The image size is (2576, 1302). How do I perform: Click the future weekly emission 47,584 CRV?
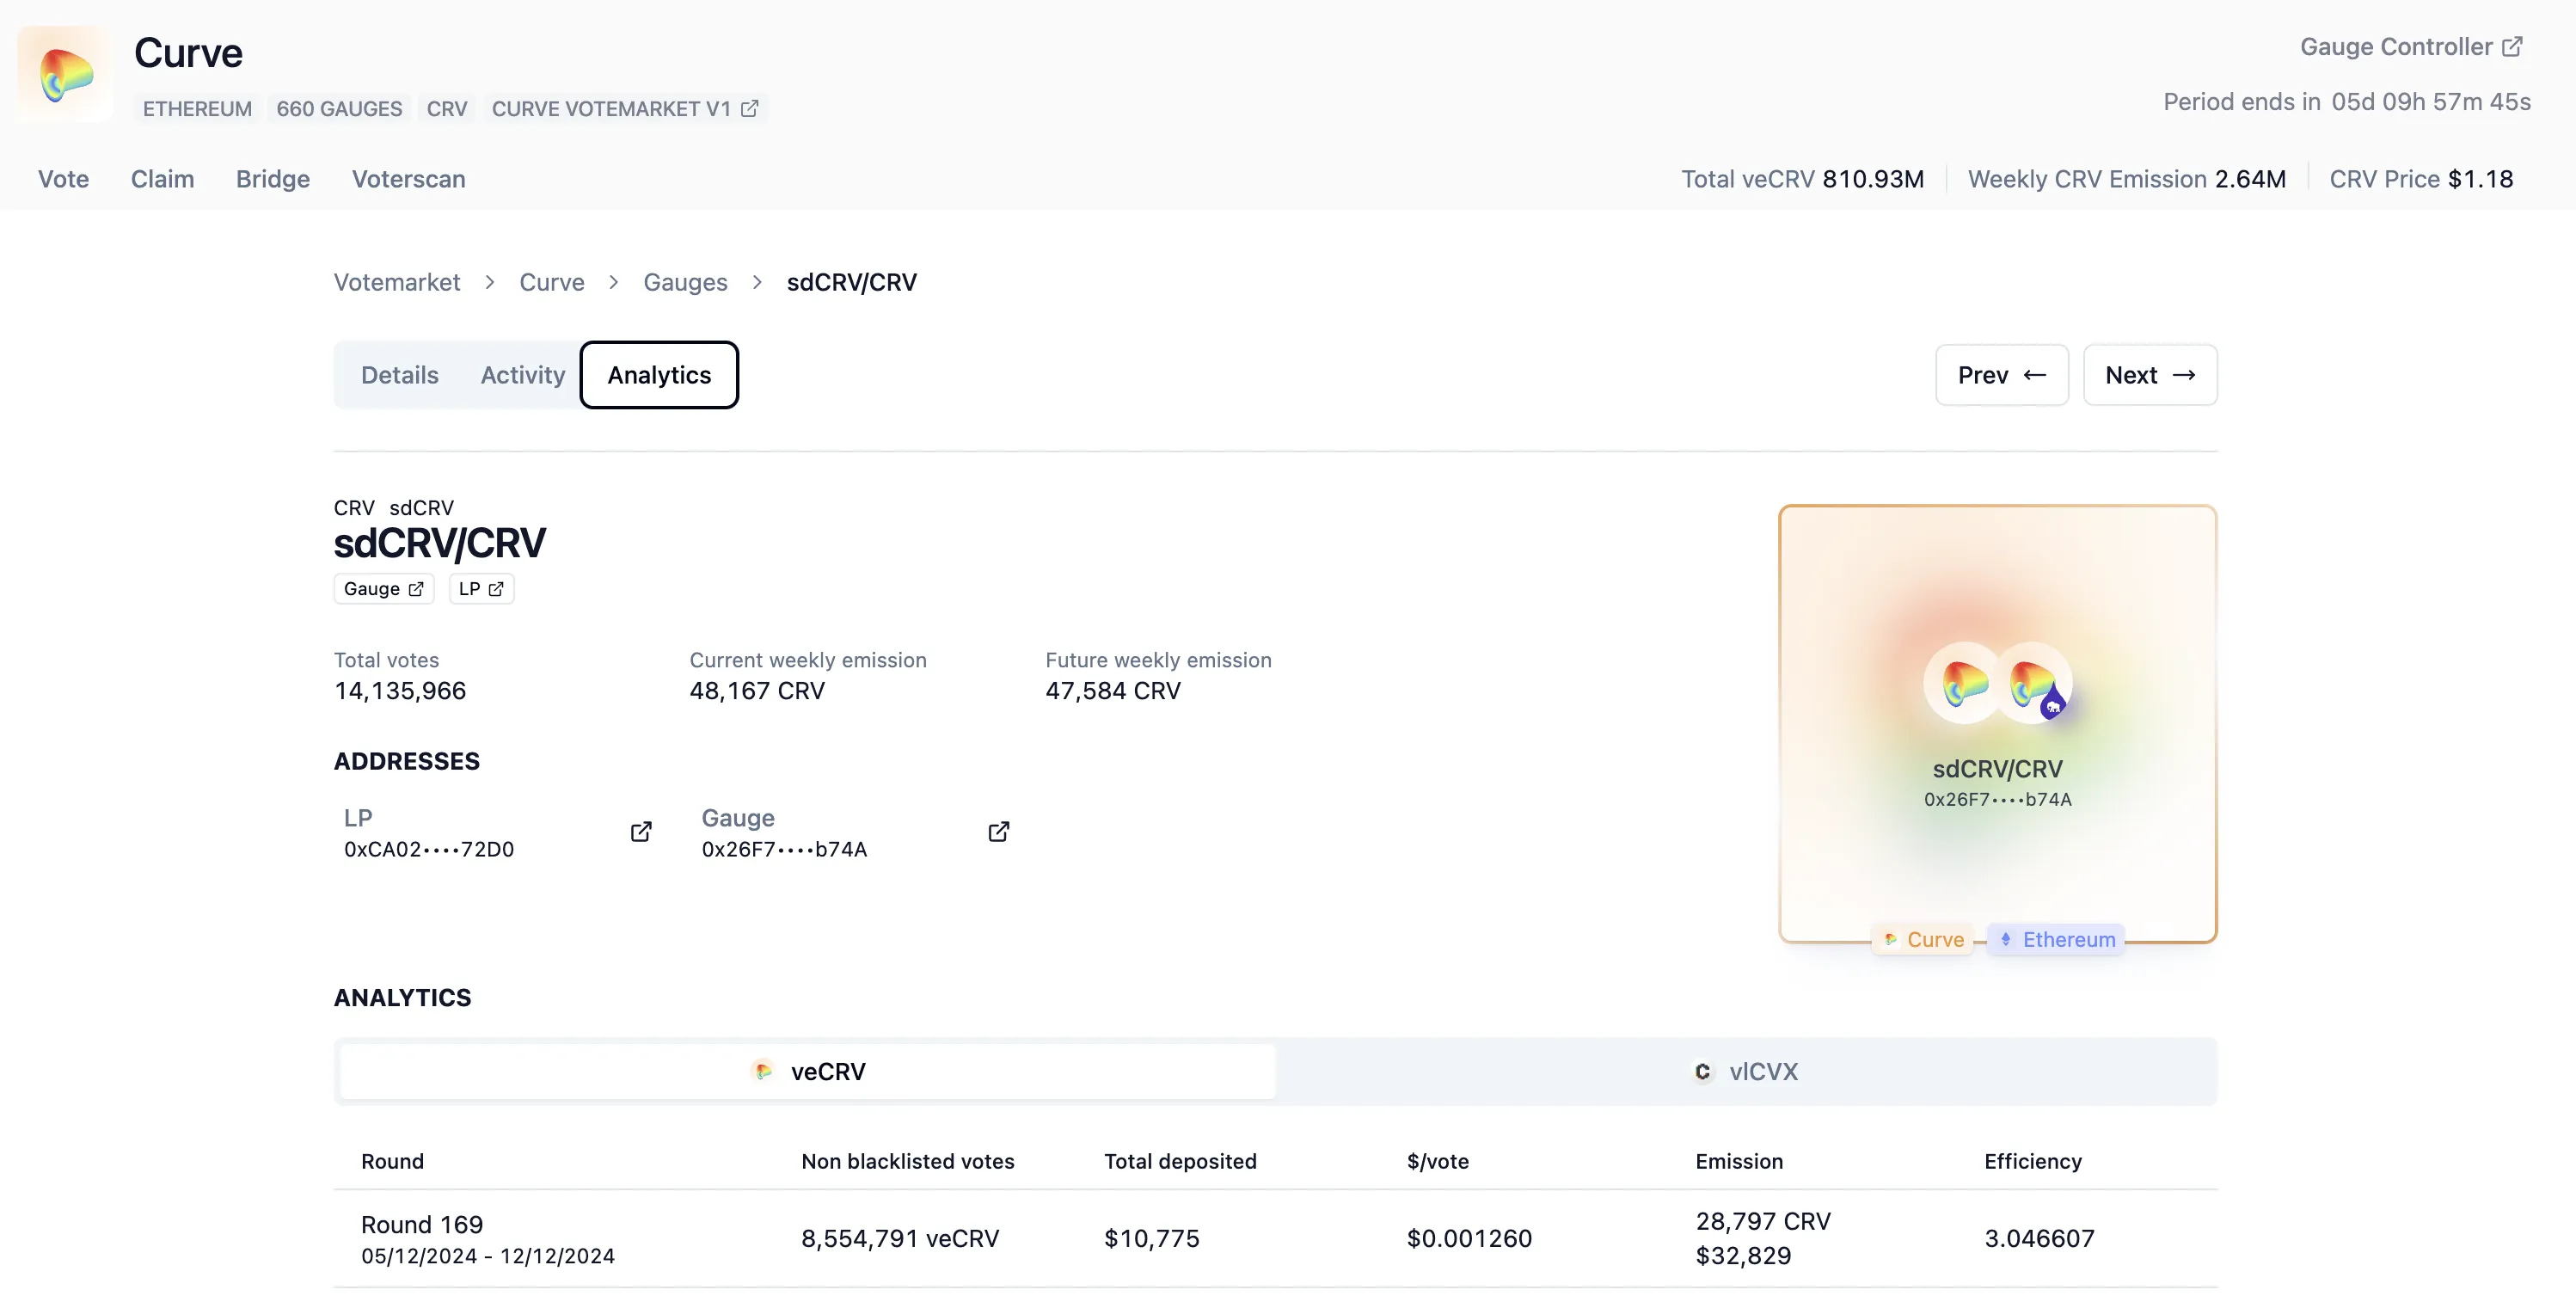(1113, 691)
